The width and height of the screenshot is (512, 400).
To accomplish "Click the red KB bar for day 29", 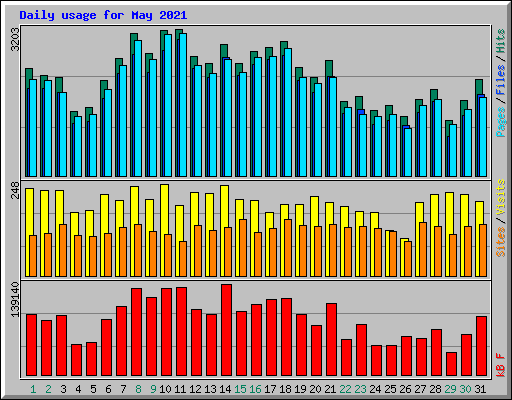I will pos(452,364).
